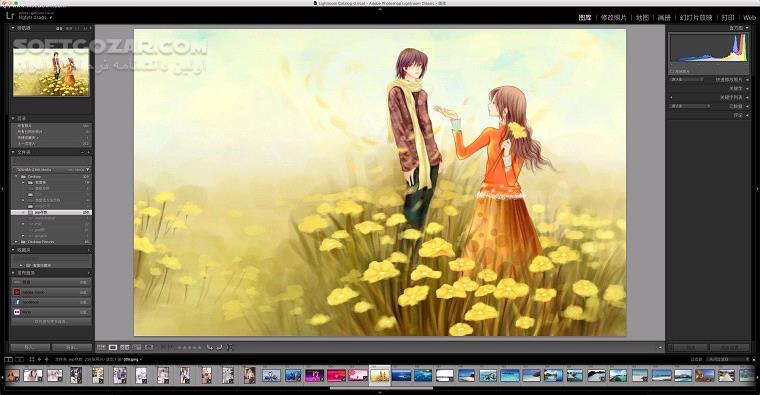Expand the 元数据 metadata panel
Screen dimensions: 760x395
pos(747,106)
